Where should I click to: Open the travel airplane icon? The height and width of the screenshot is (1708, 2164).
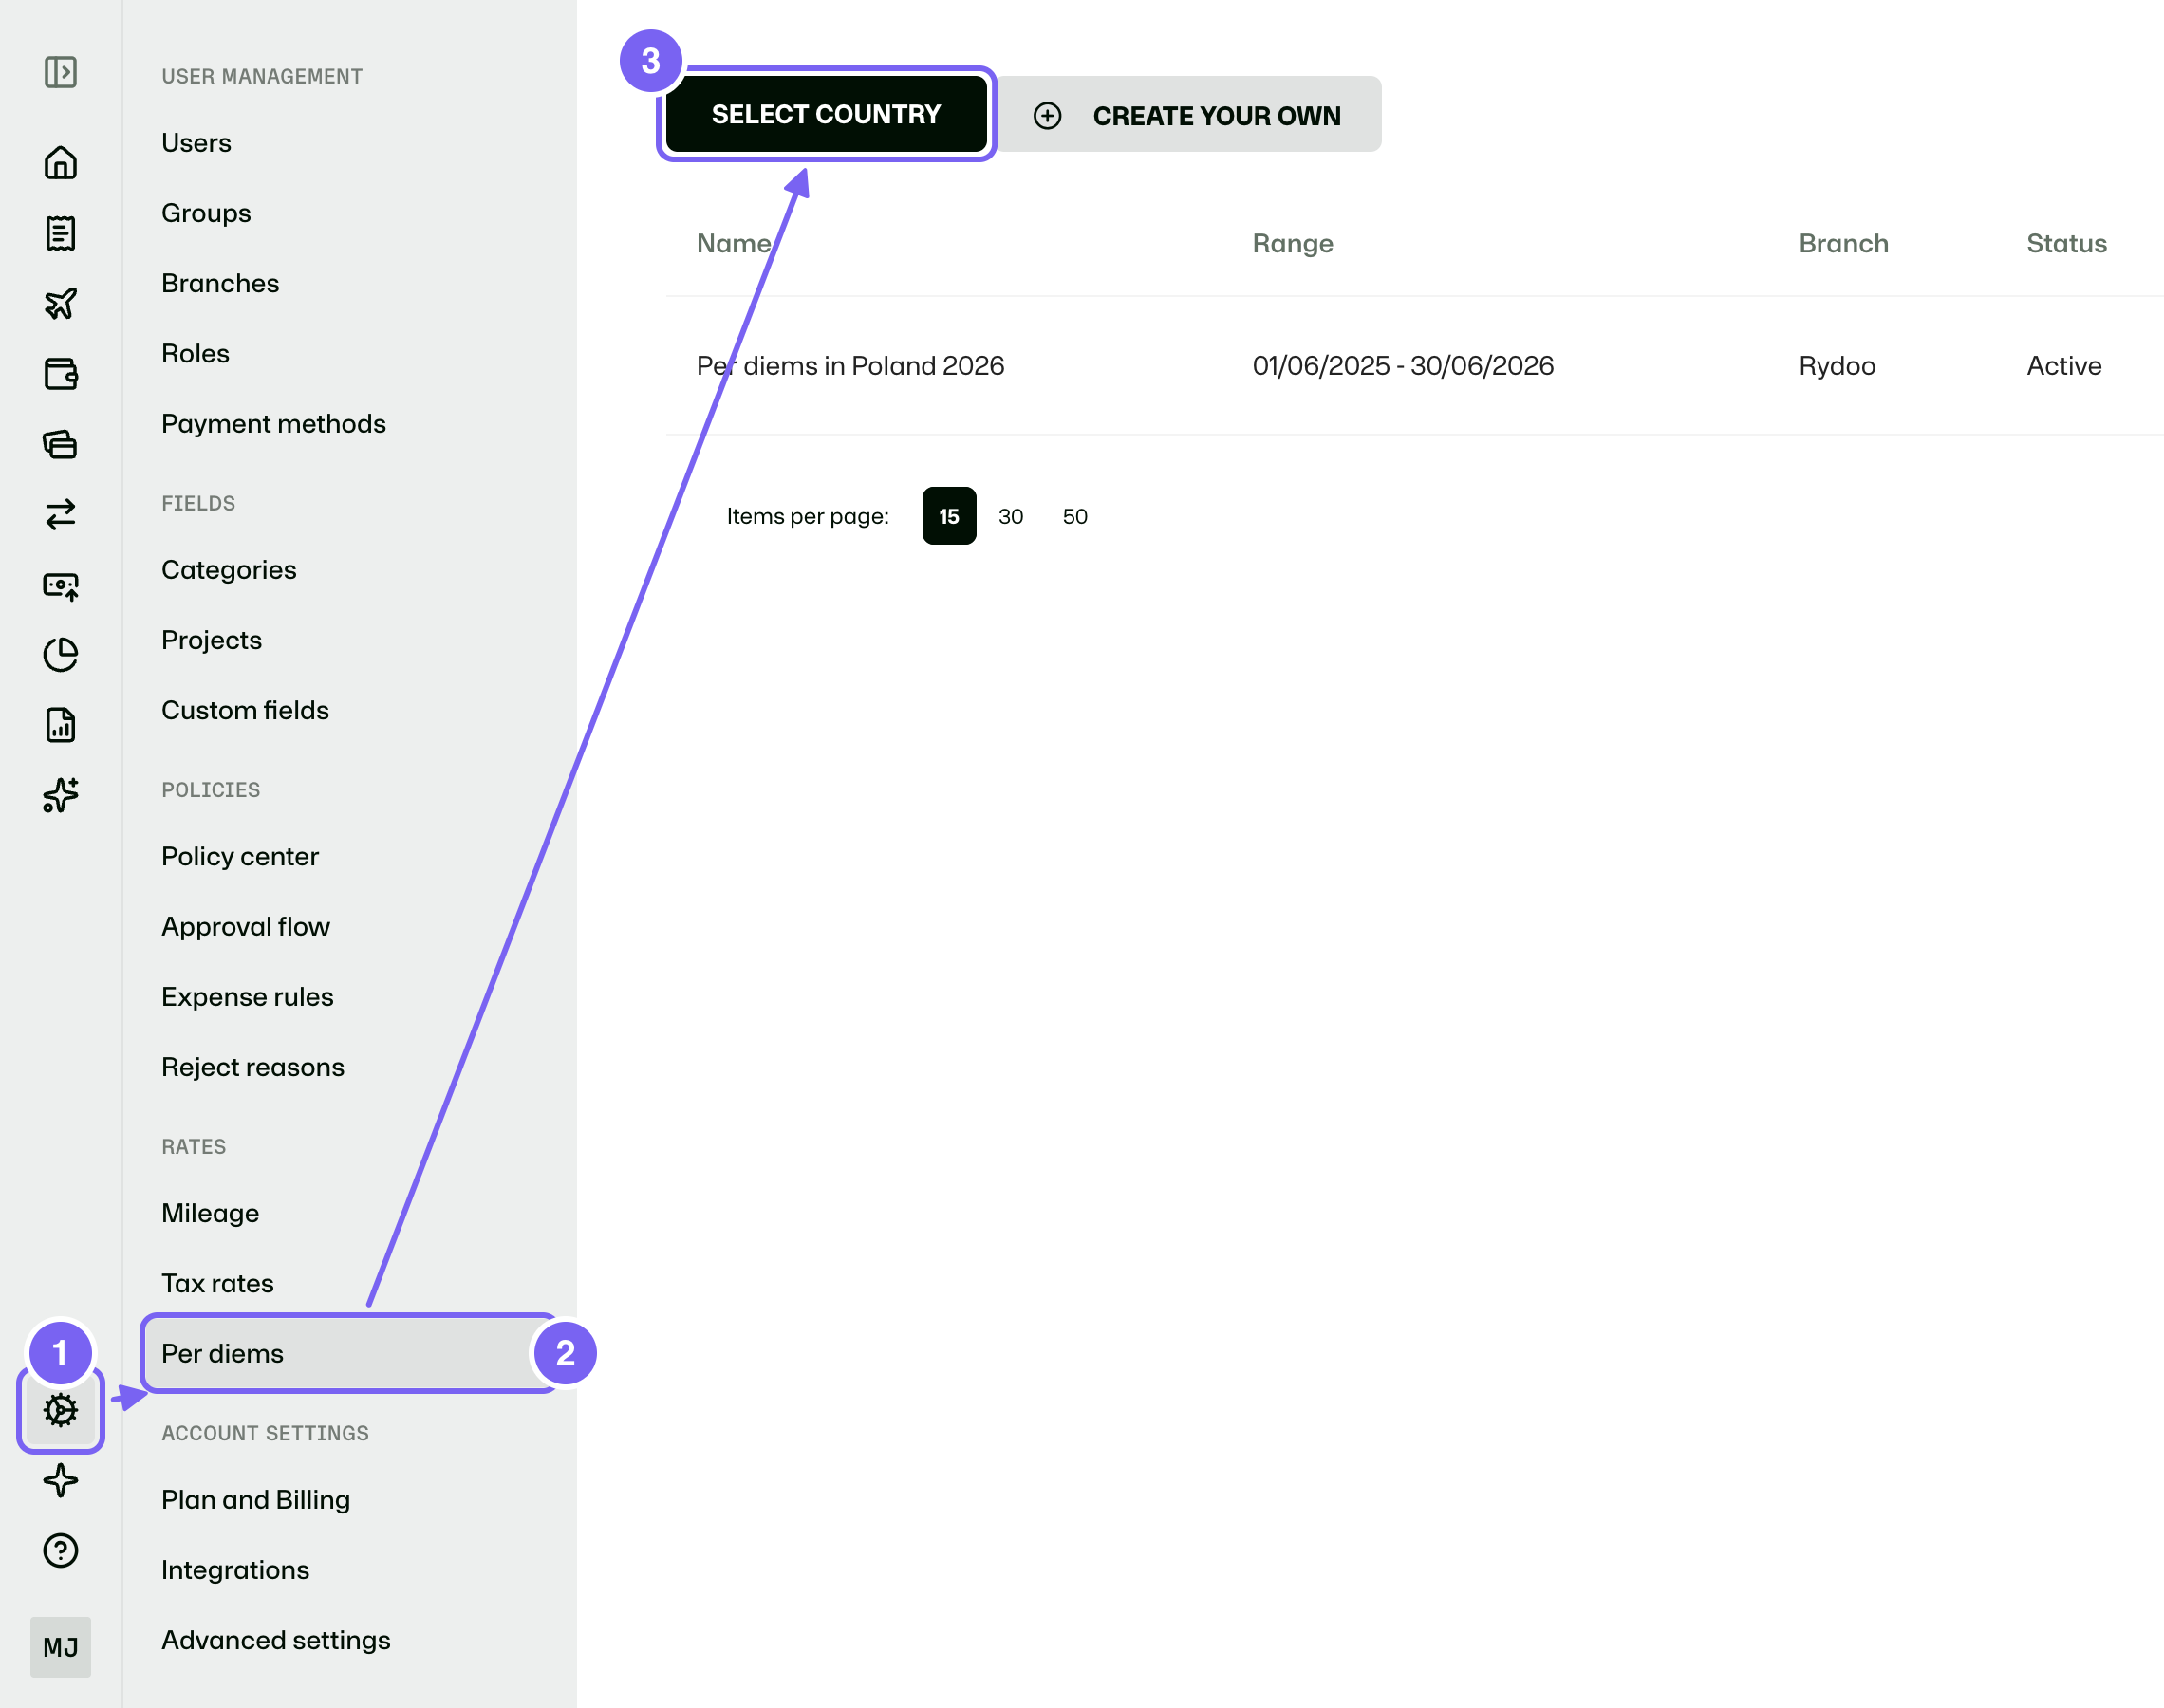[60, 303]
